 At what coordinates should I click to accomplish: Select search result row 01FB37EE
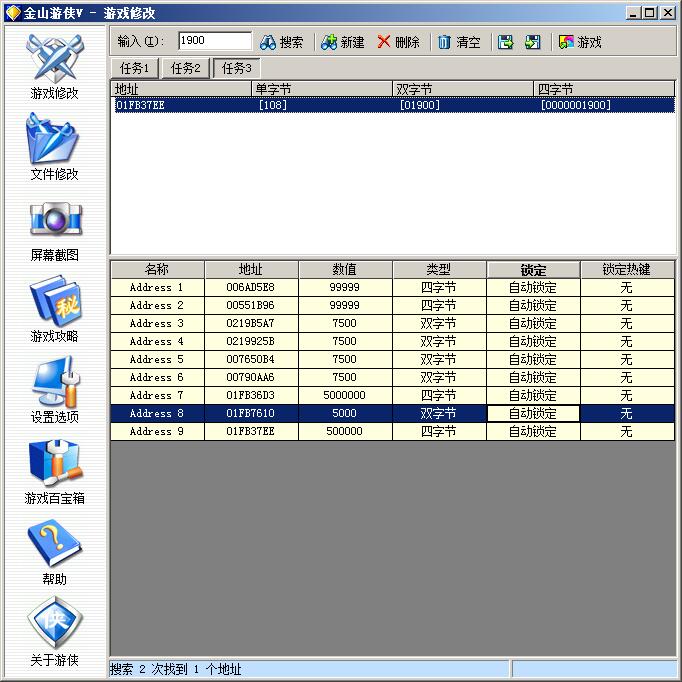pos(394,105)
